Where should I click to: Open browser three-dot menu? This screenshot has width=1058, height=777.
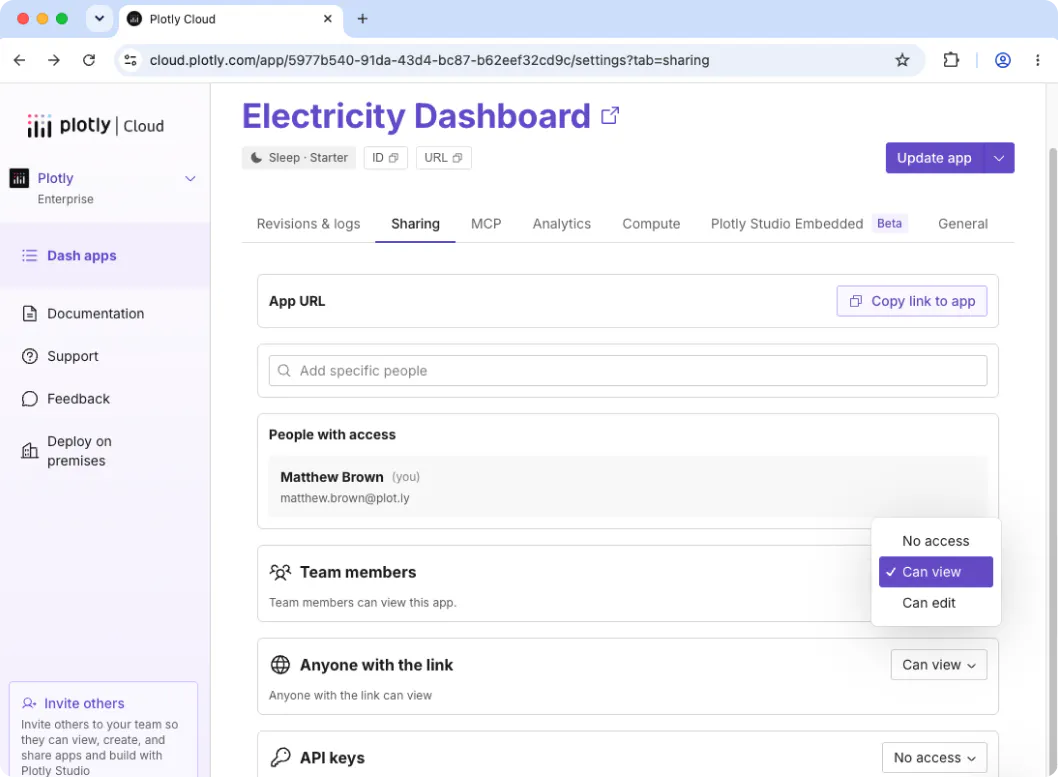point(1038,60)
